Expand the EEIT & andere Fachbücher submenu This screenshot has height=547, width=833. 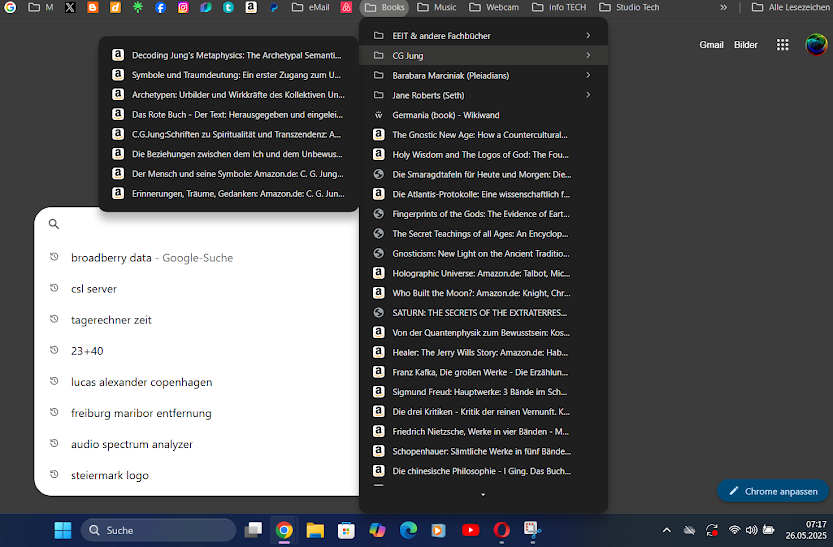(x=483, y=36)
